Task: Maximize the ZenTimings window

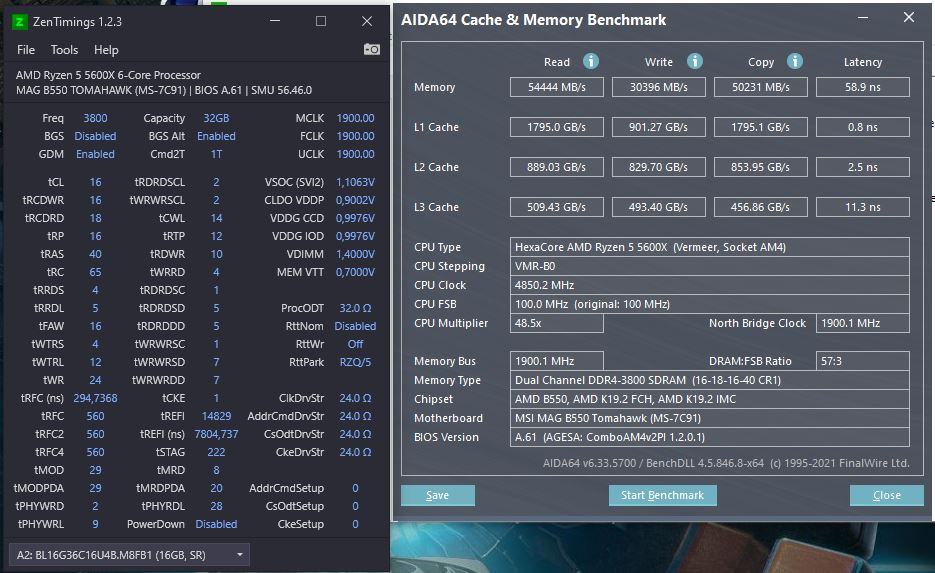Action: [x=321, y=21]
